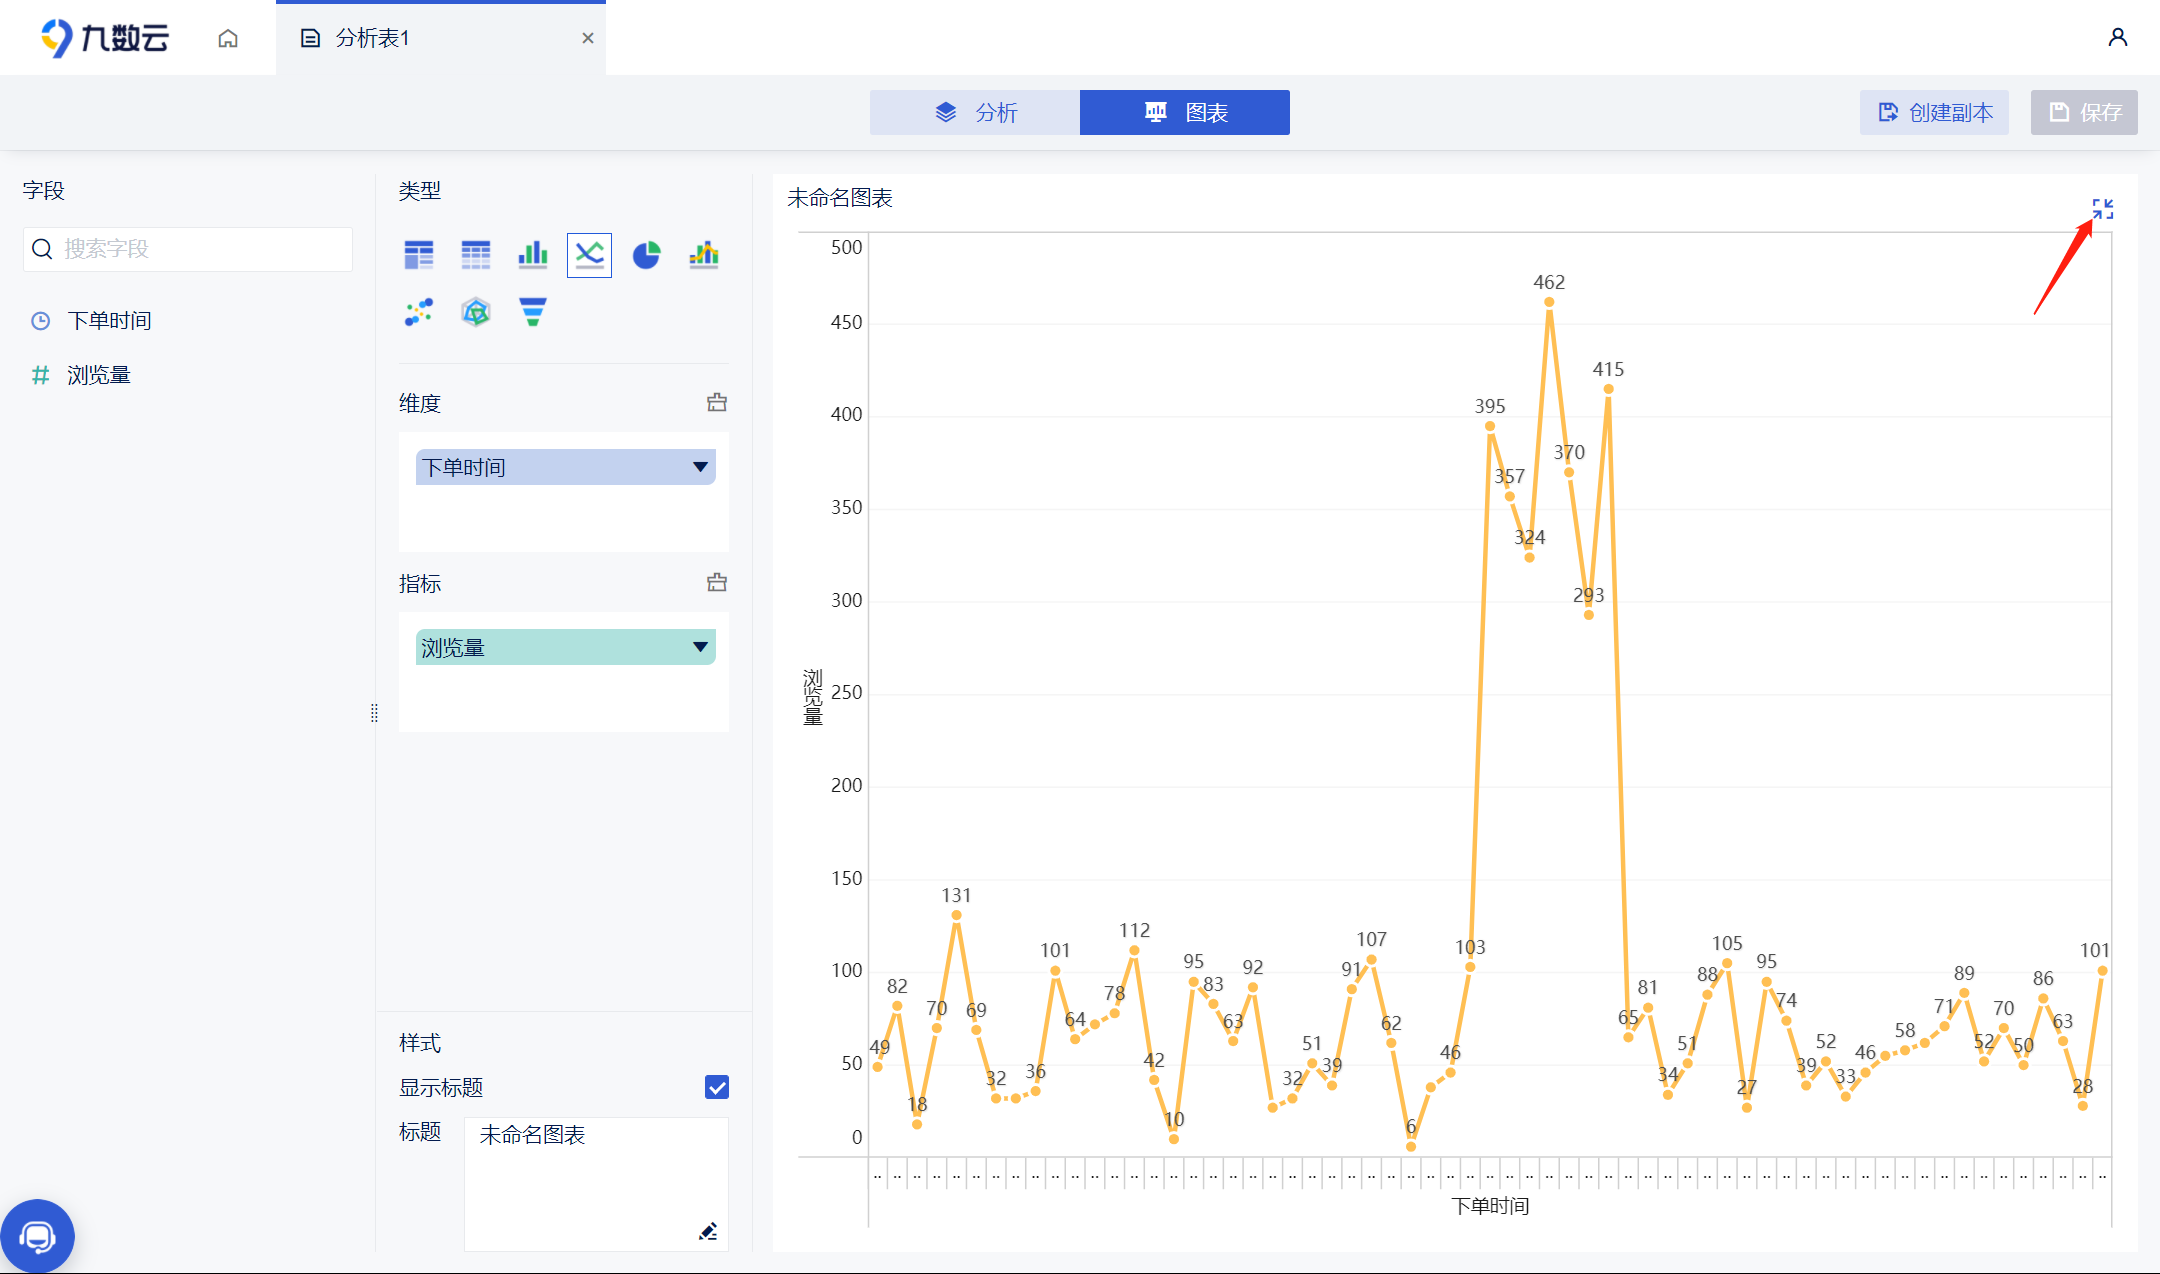Clear the 维度 section with the eraser icon

[717, 403]
